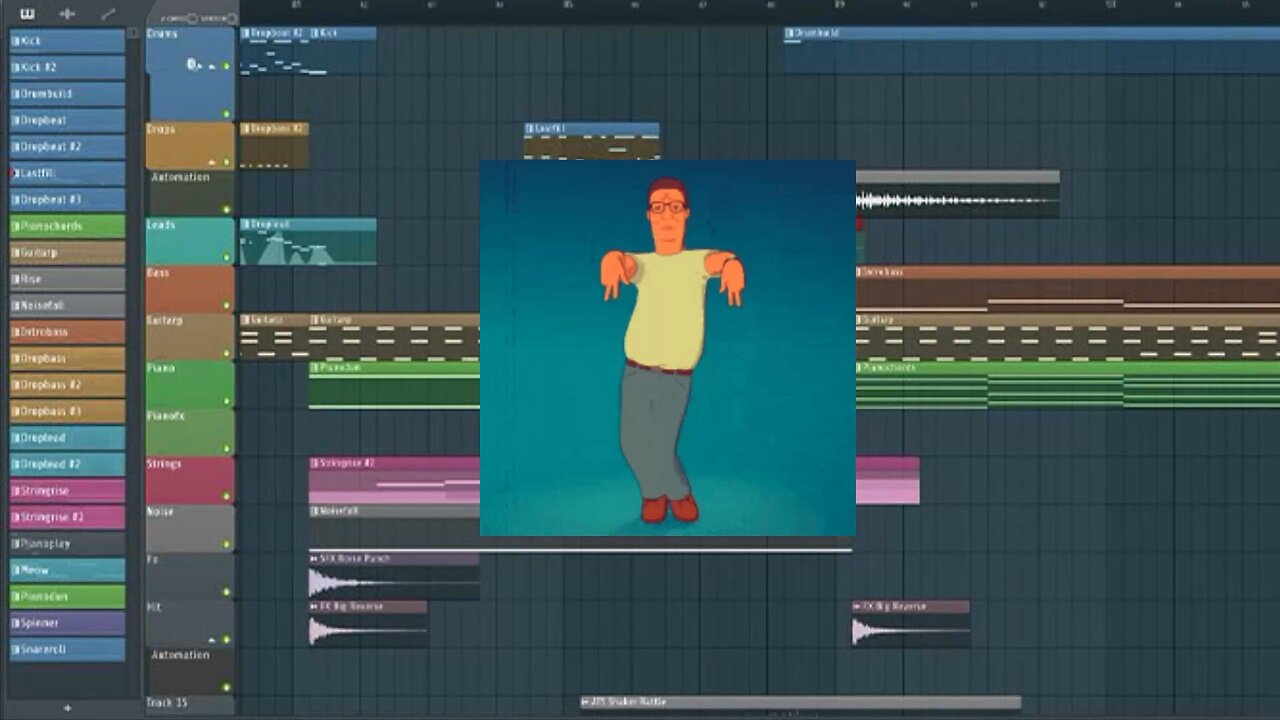The height and width of the screenshot is (720, 1280).
Task: Select Noisefall pattern in picker
Action: [x=67, y=306]
